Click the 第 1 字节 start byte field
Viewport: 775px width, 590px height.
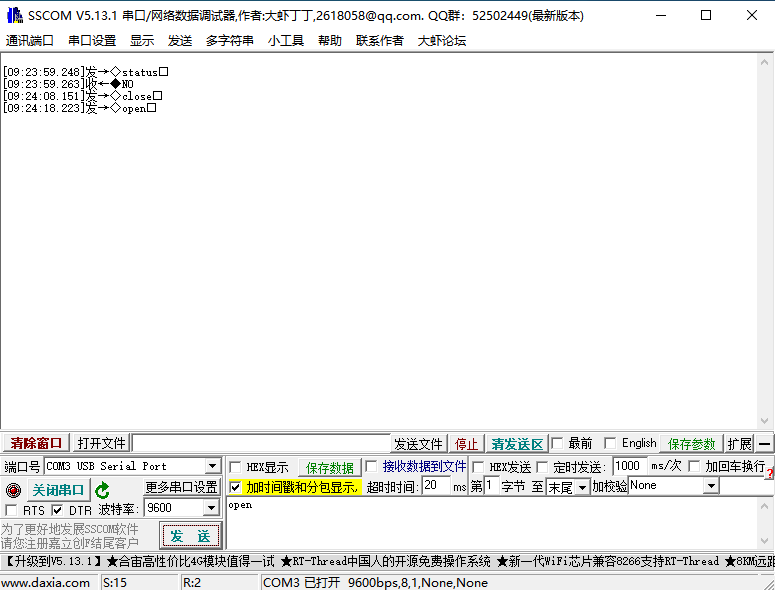[492, 486]
